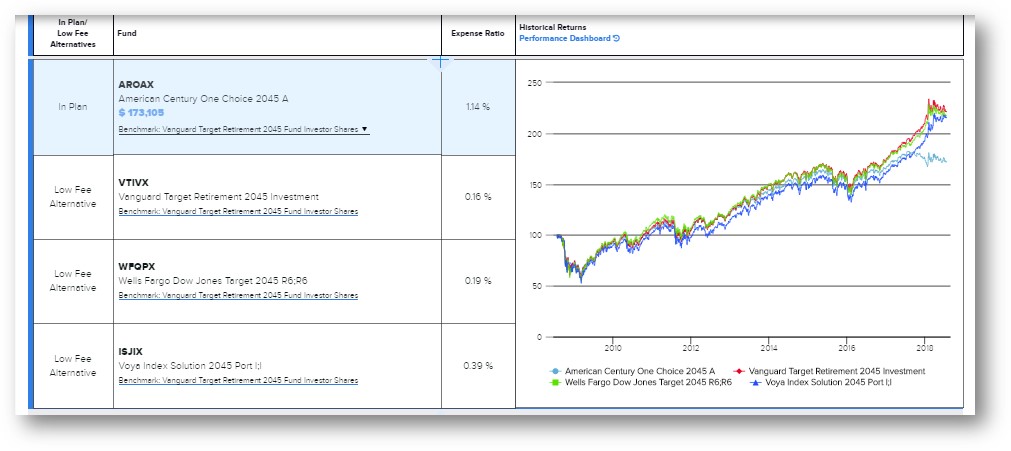The image size is (1011, 451).
Task: Click the Expense Ratio column header
Action: [x=478, y=33]
